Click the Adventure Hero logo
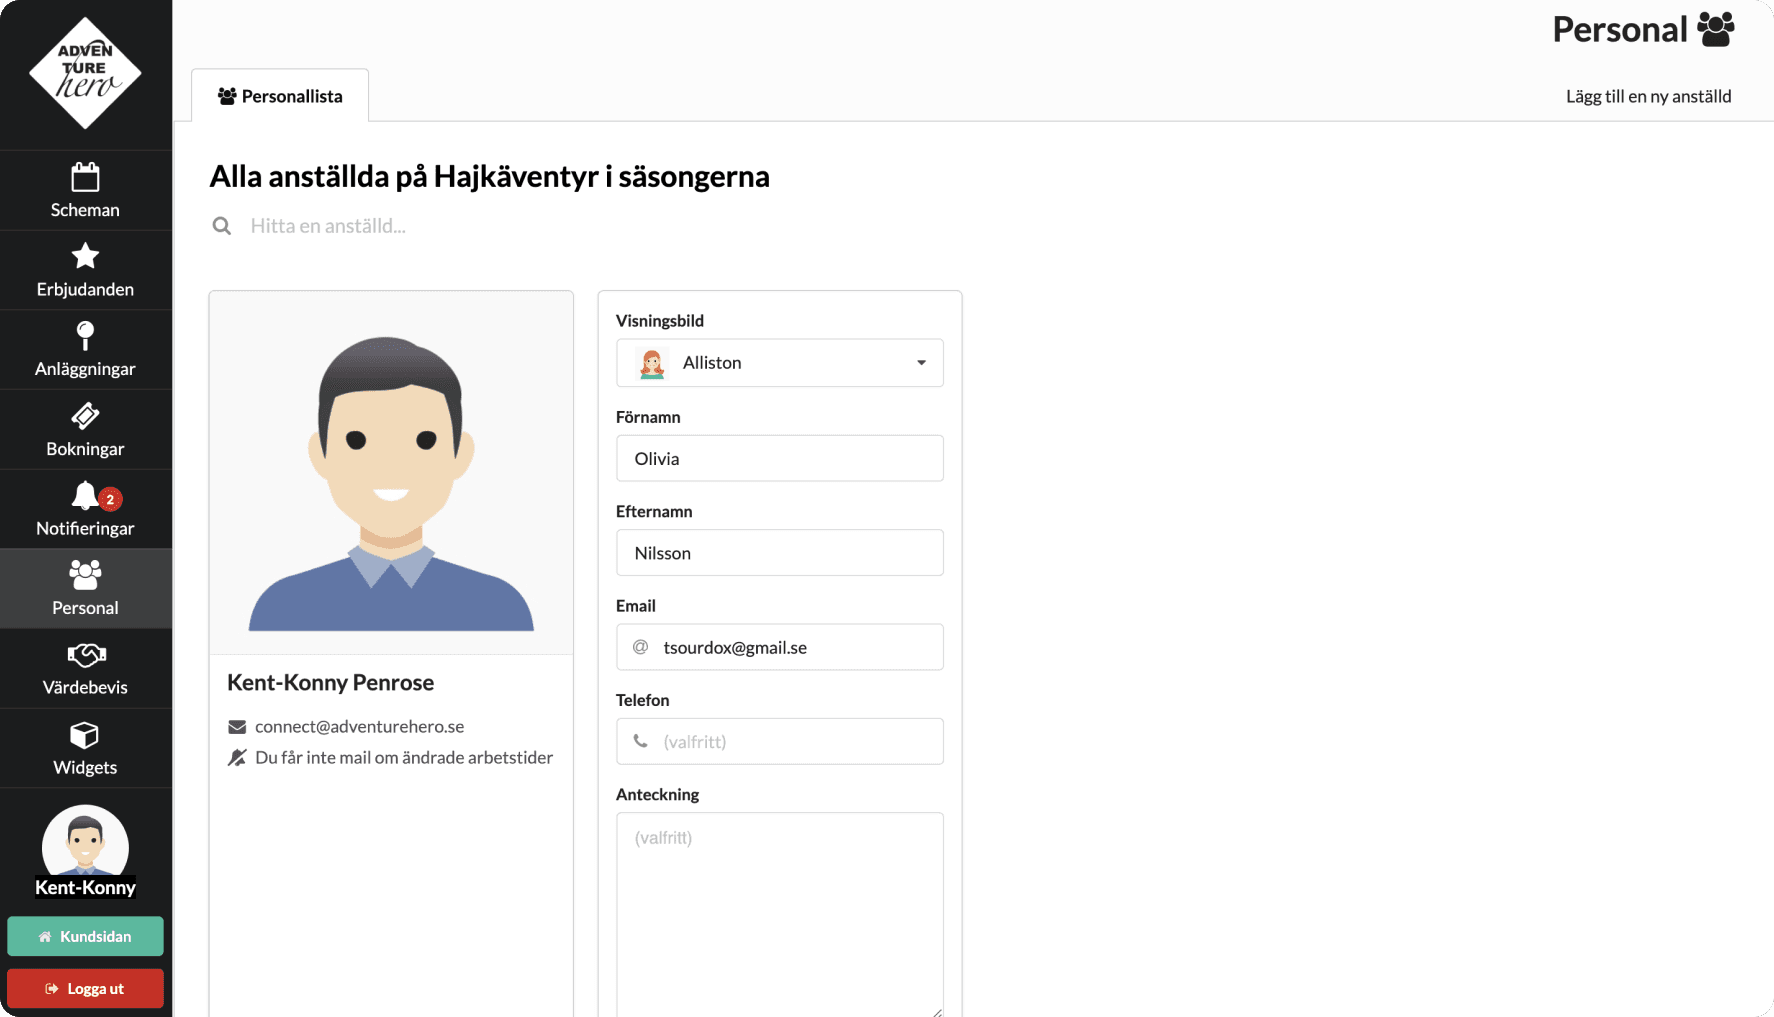The width and height of the screenshot is (1774, 1017). (x=85, y=73)
